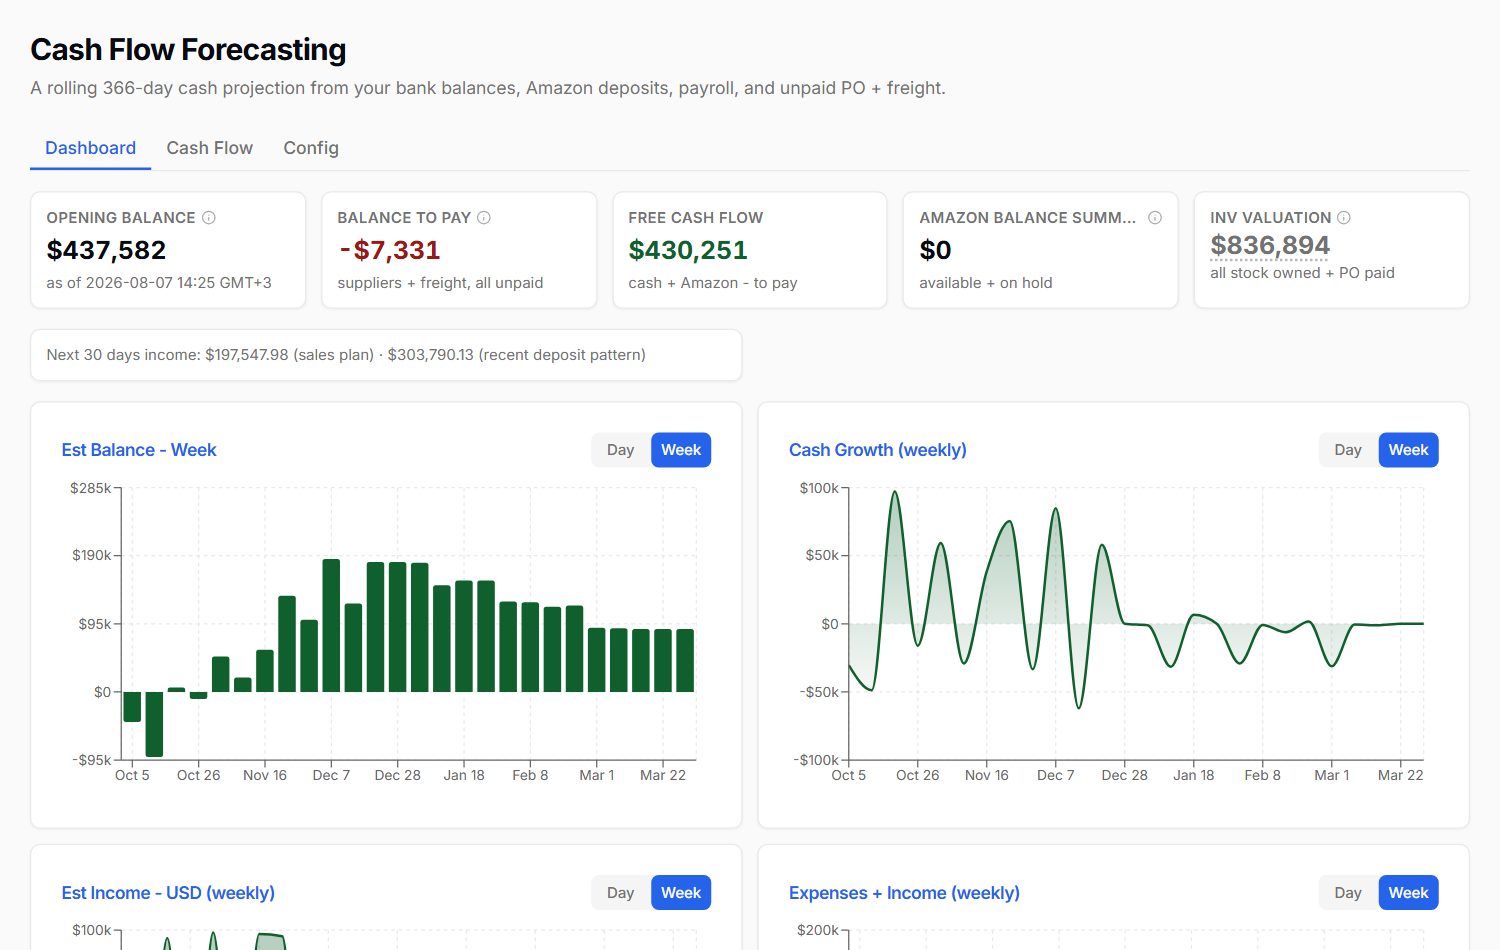Screen dimensions: 1500x950
Task: Click the Mar 22 label under Cash Growth chart
Action: [1400, 775]
